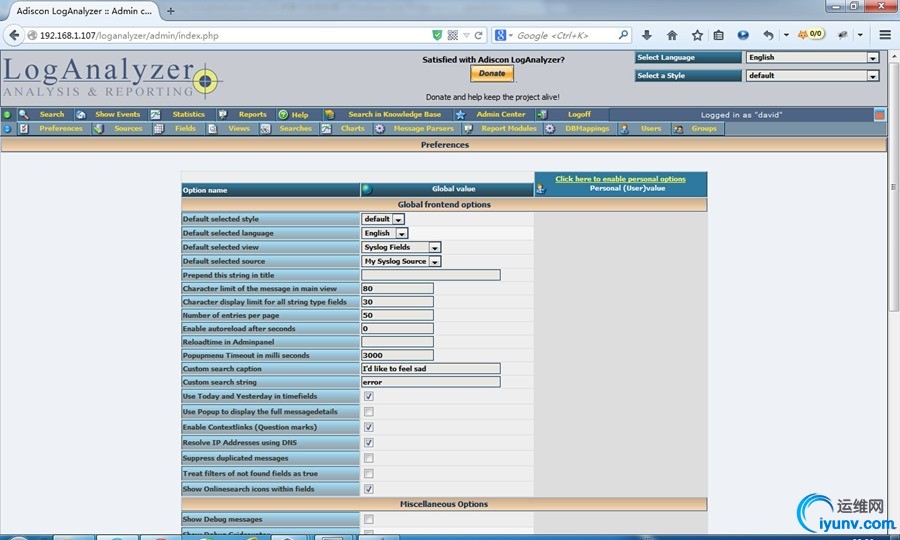The height and width of the screenshot is (540, 900).
Task: Reload the page with the refresh icon
Action: coord(478,35)
